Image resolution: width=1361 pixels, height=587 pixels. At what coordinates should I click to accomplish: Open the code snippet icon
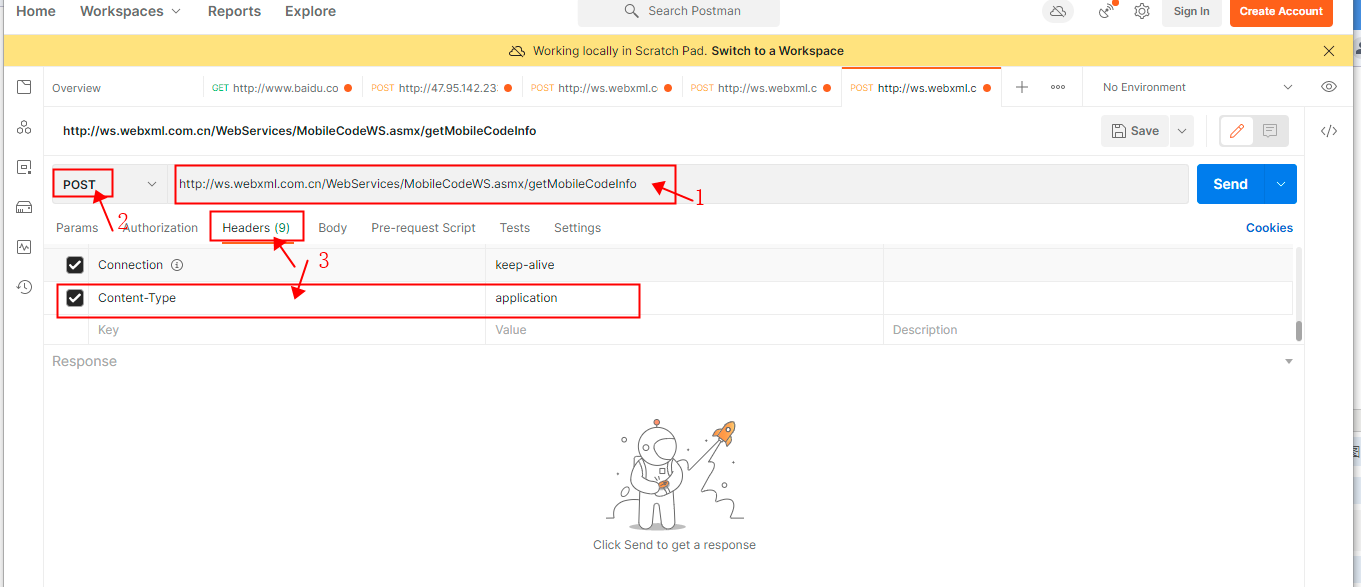1329,131
